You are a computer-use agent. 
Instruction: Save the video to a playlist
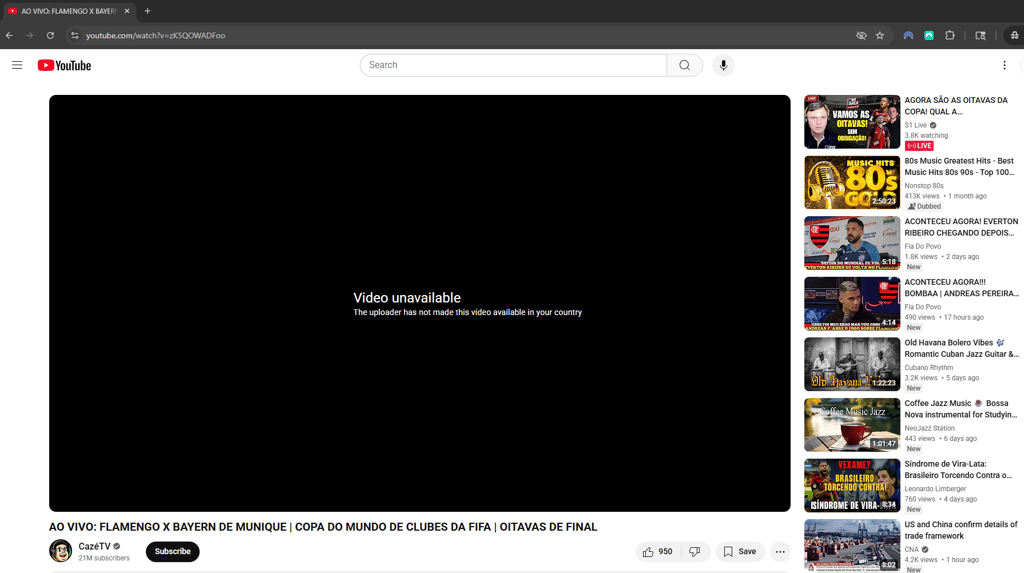[740, 551]
